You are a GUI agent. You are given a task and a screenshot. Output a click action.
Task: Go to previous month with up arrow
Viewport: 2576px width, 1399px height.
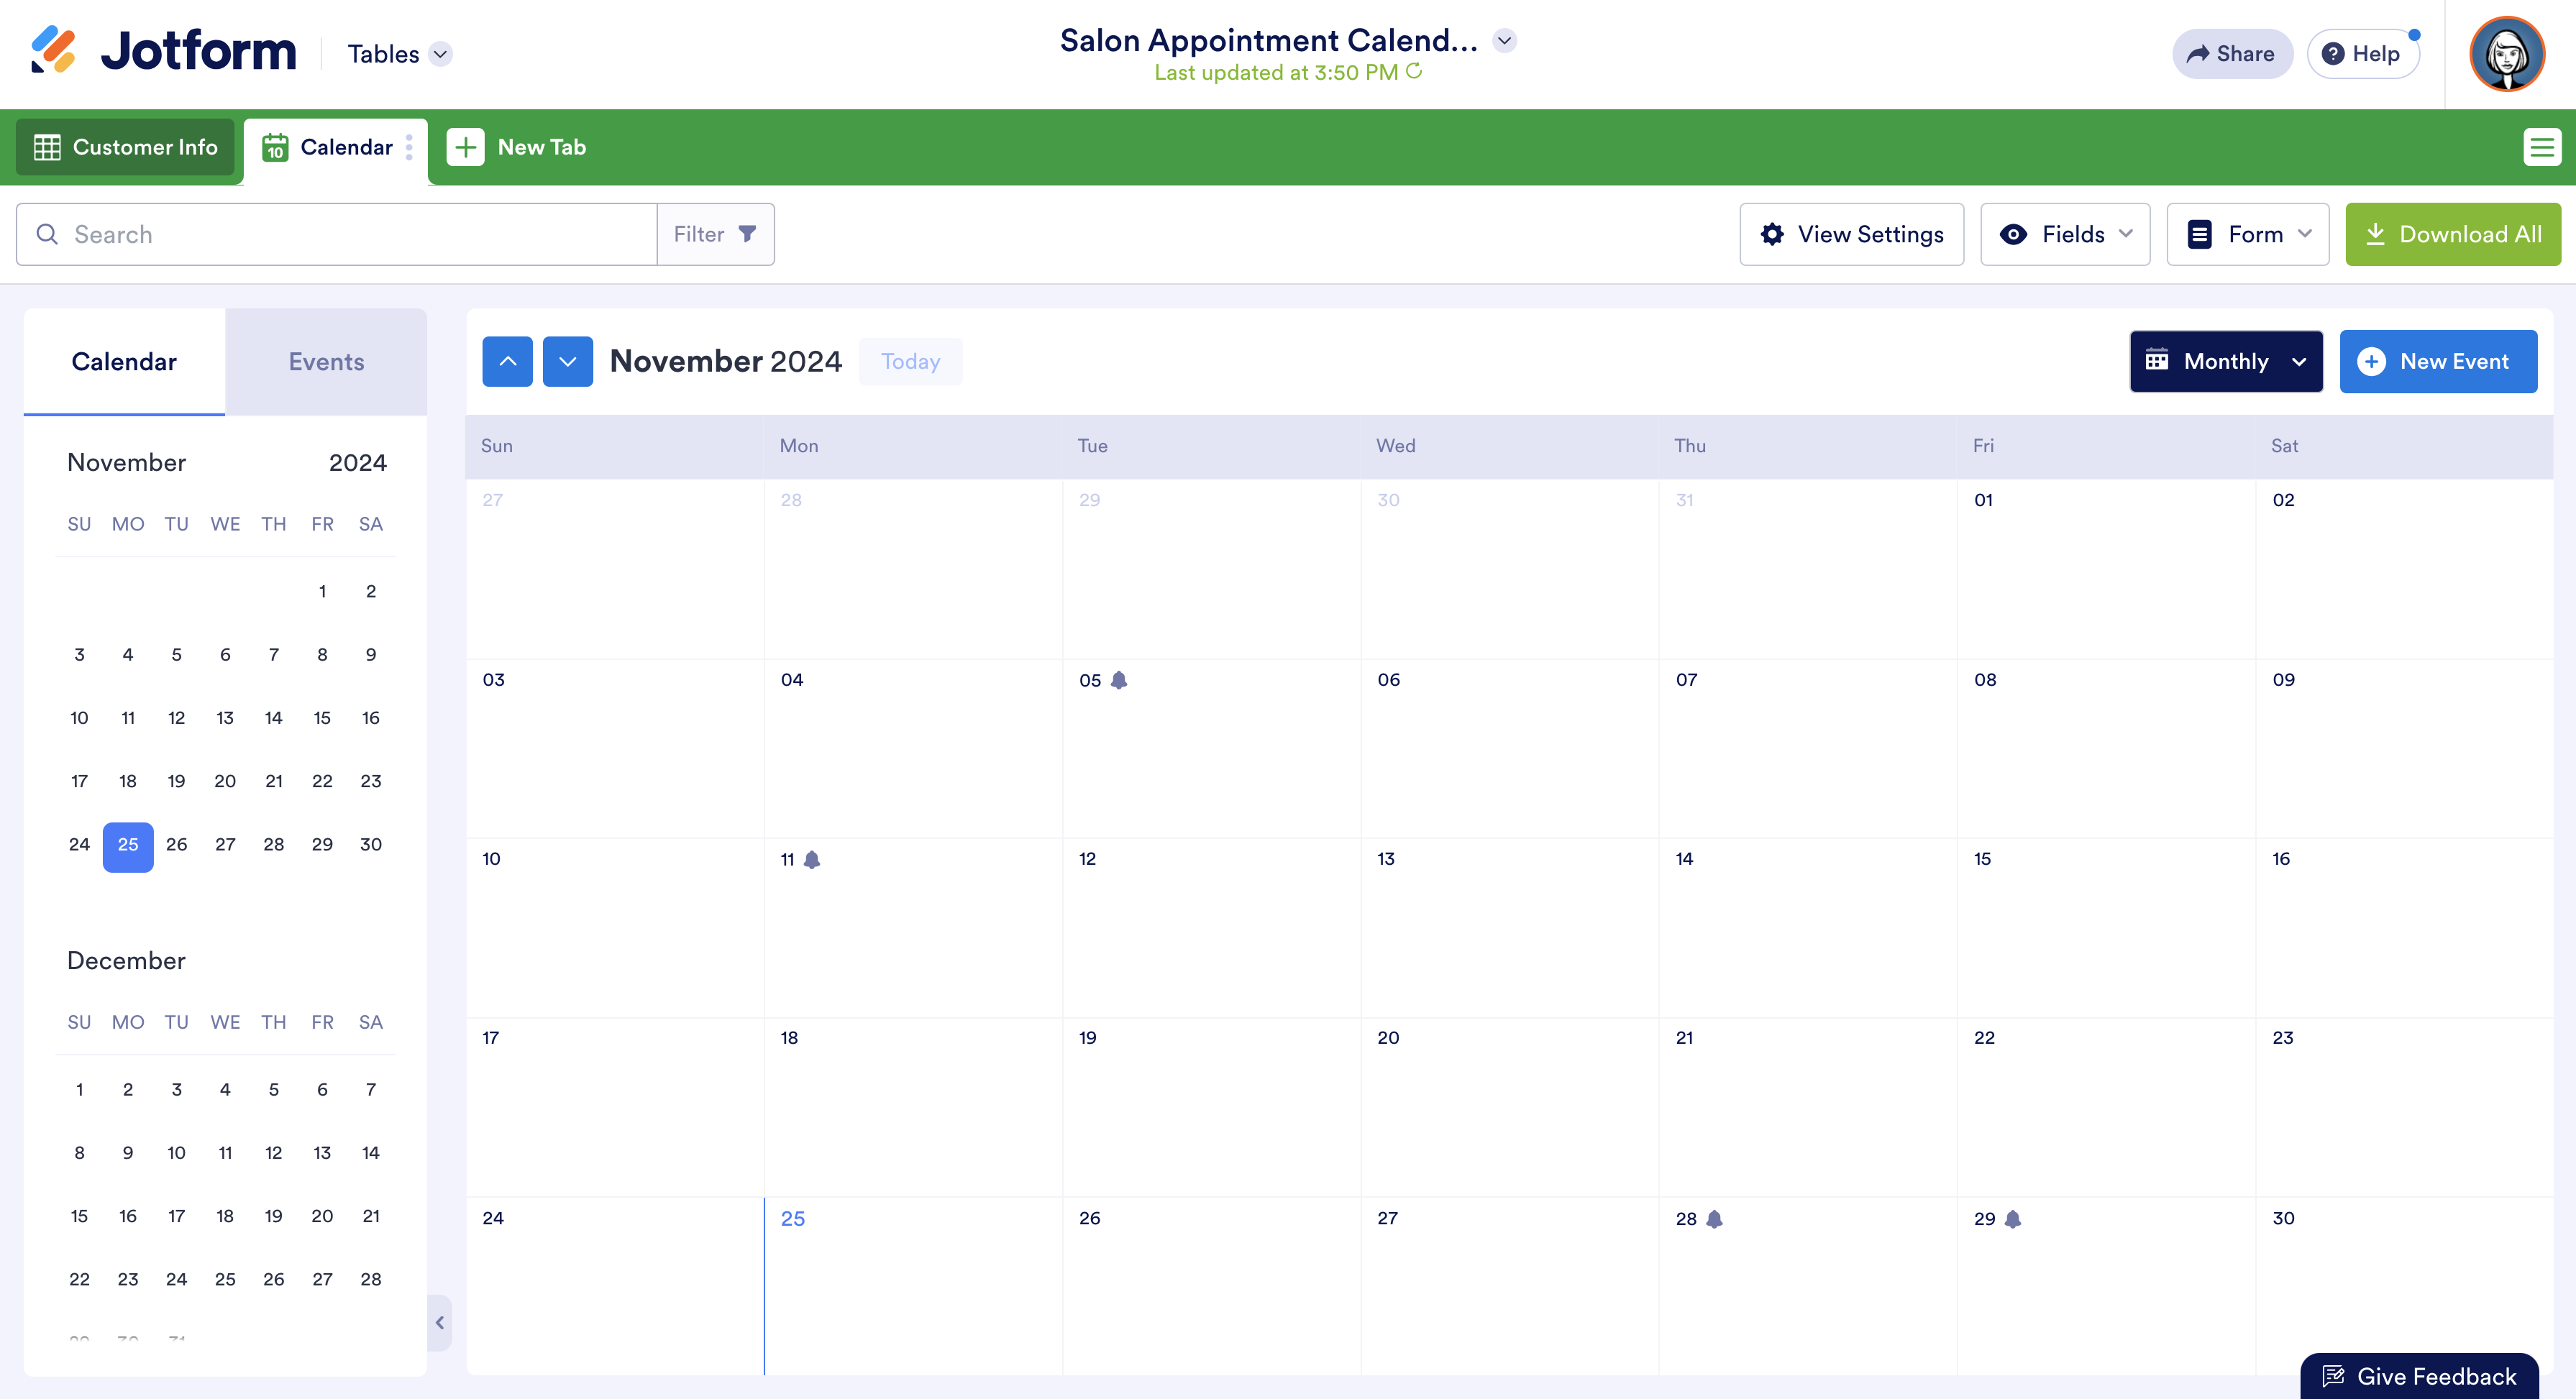coord(507,361)
